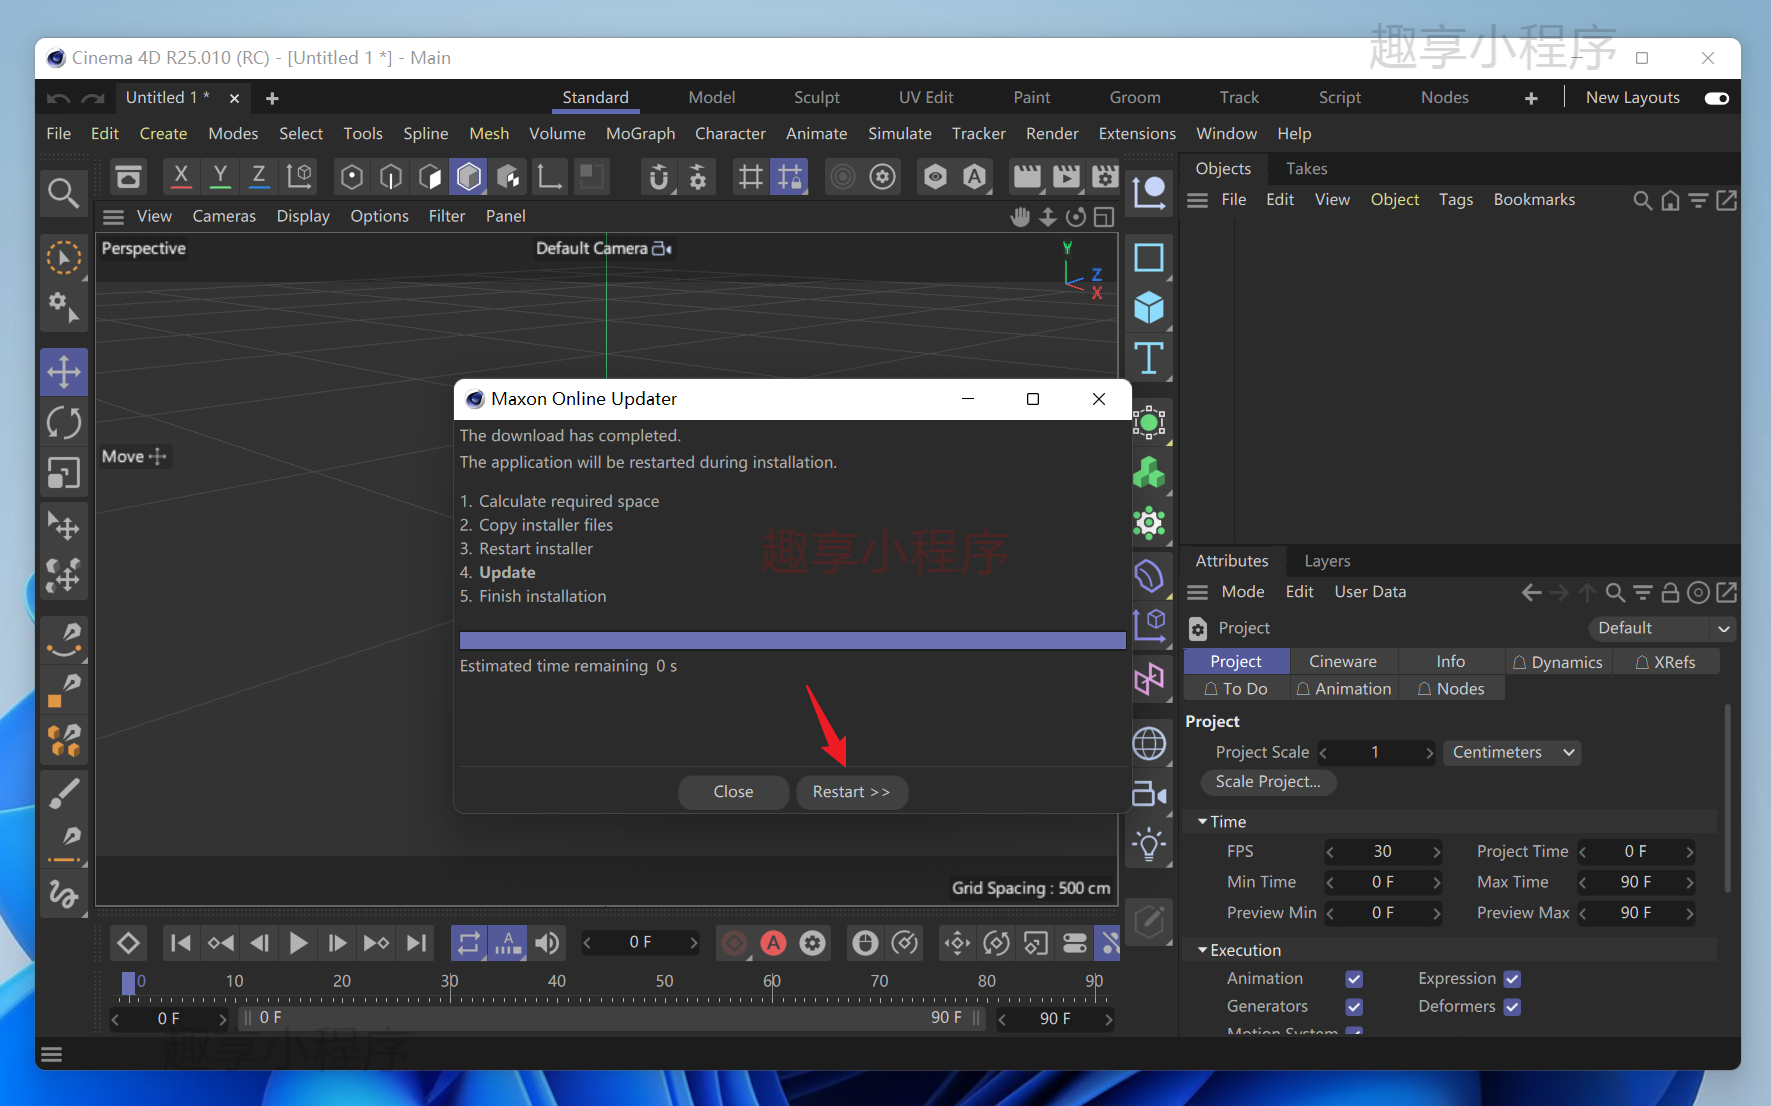Toggle the Z axis lock icon
1771x1106 pixels.
[x=259, y=177]
